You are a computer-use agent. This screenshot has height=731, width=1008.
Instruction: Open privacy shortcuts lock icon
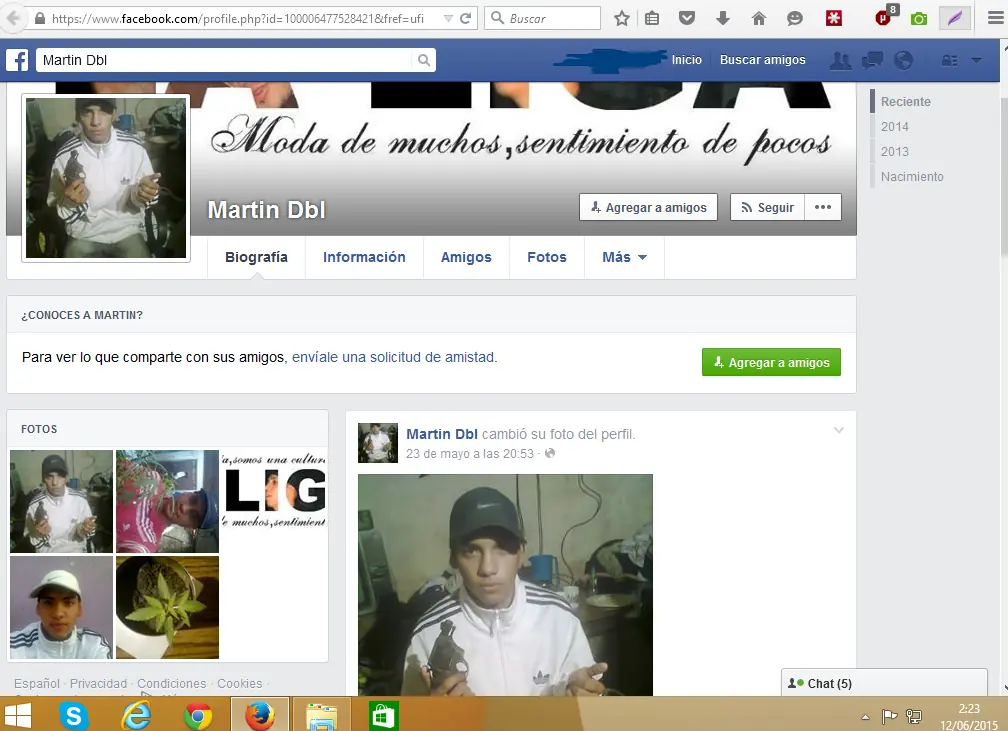pos(948,60)
